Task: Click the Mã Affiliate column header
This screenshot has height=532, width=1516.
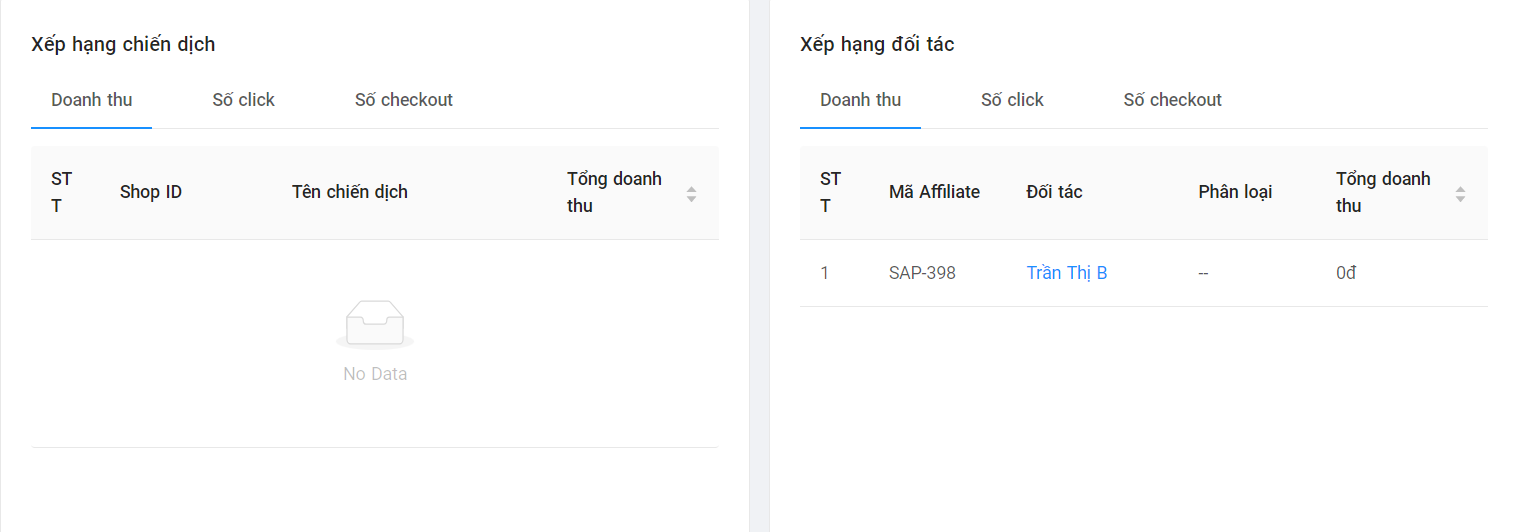Action: point(934,192)
